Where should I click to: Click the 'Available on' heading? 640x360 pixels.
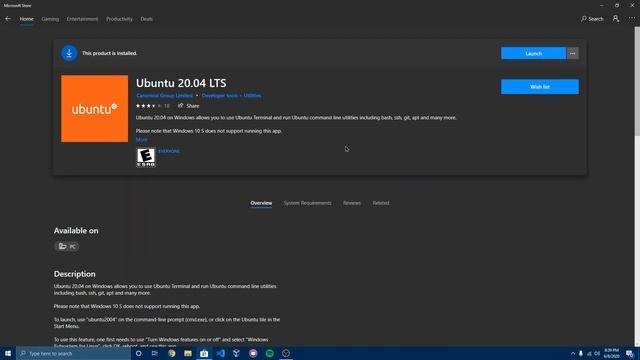pyautogui.click(x=76, y=231)
